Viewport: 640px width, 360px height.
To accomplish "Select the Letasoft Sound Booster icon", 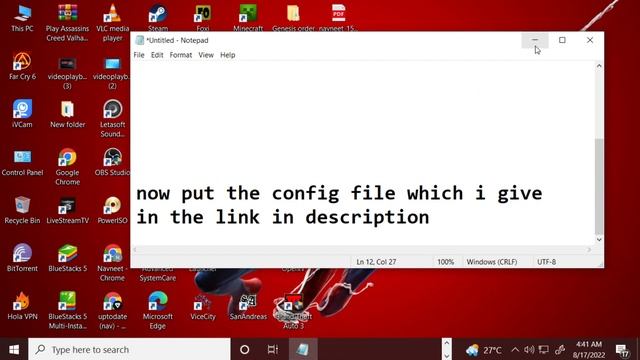I will 112,119.
